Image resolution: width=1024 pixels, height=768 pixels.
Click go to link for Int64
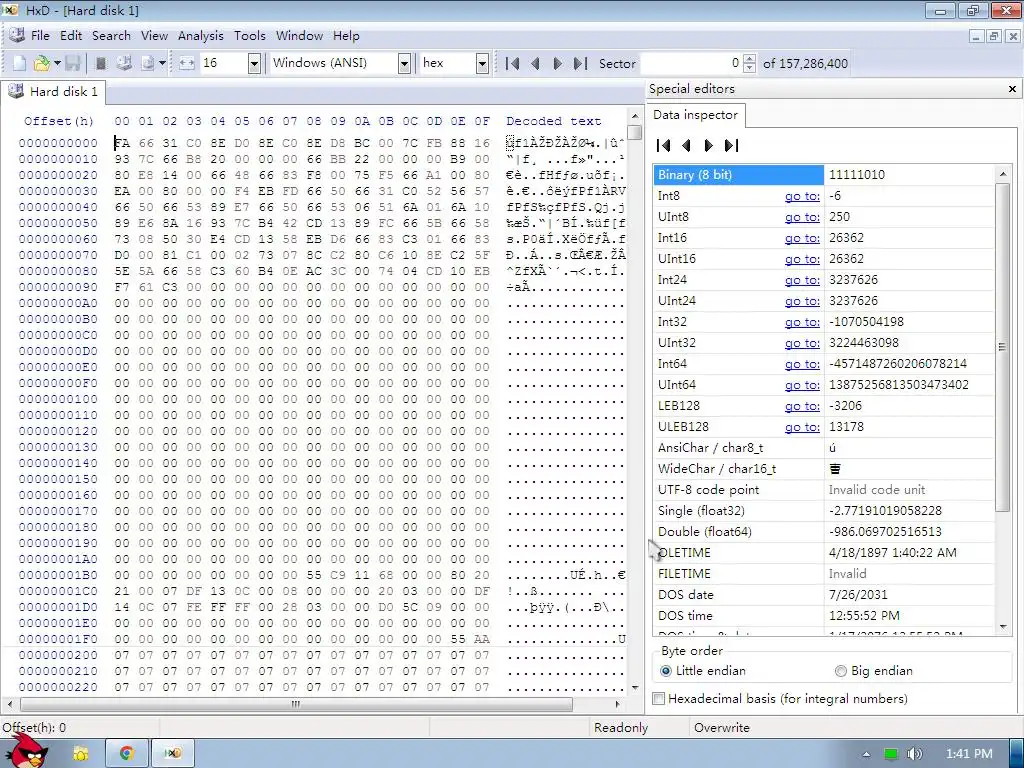(802, 364)
